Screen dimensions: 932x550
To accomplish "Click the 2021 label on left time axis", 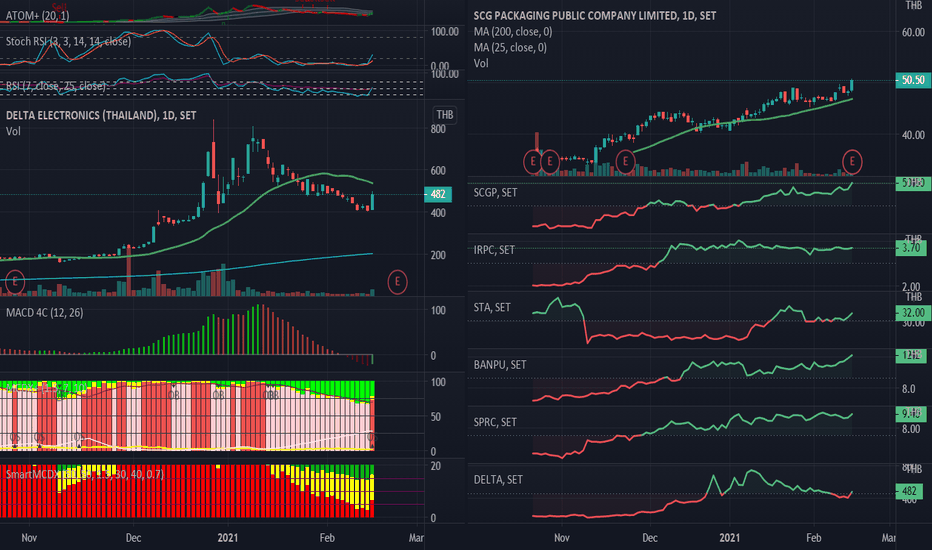I will click(x=228, y=538).
